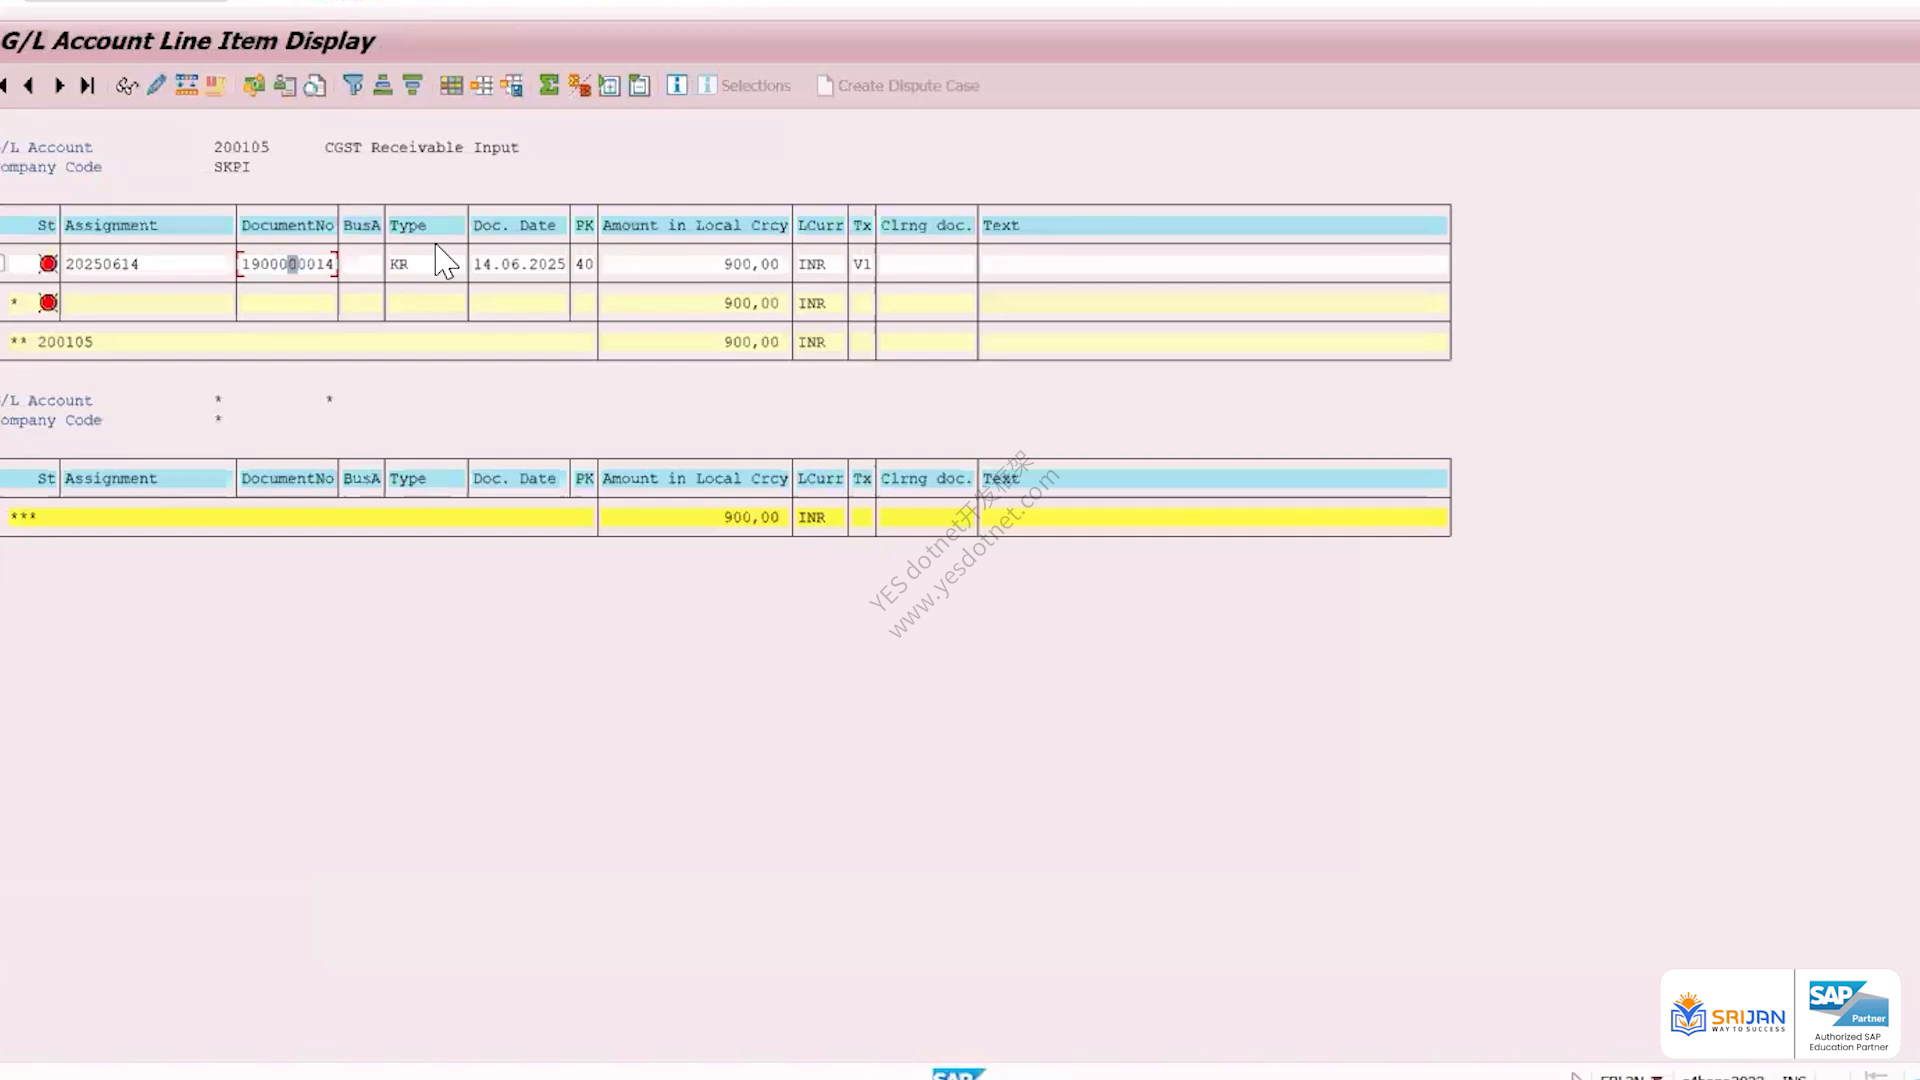
Task: Click the BusA column header in top table
Action: pyautogui.click(x=362, y=226)
